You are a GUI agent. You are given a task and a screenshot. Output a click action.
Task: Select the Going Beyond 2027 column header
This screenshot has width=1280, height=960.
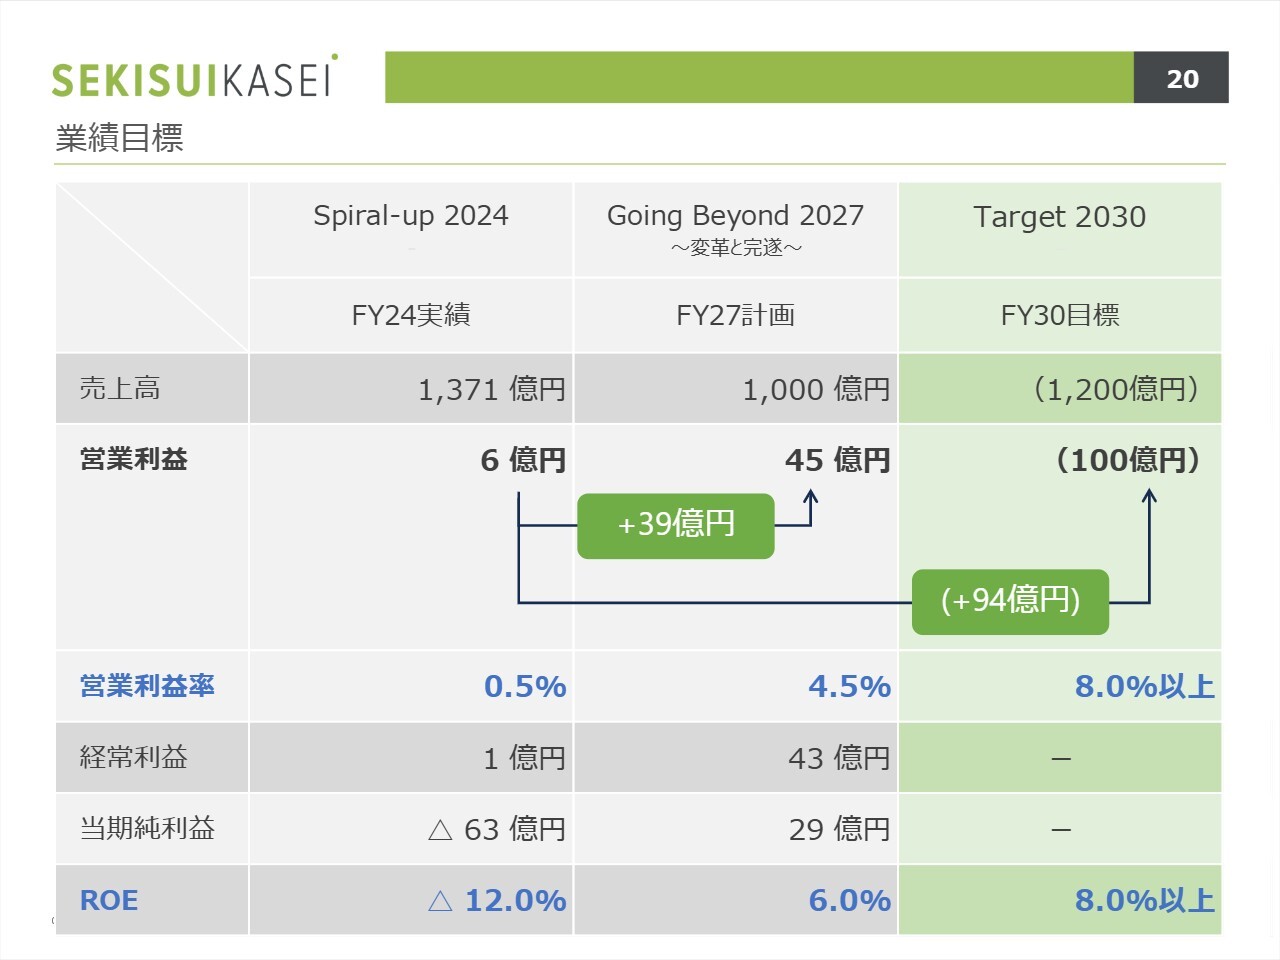[x=735, y=217]
